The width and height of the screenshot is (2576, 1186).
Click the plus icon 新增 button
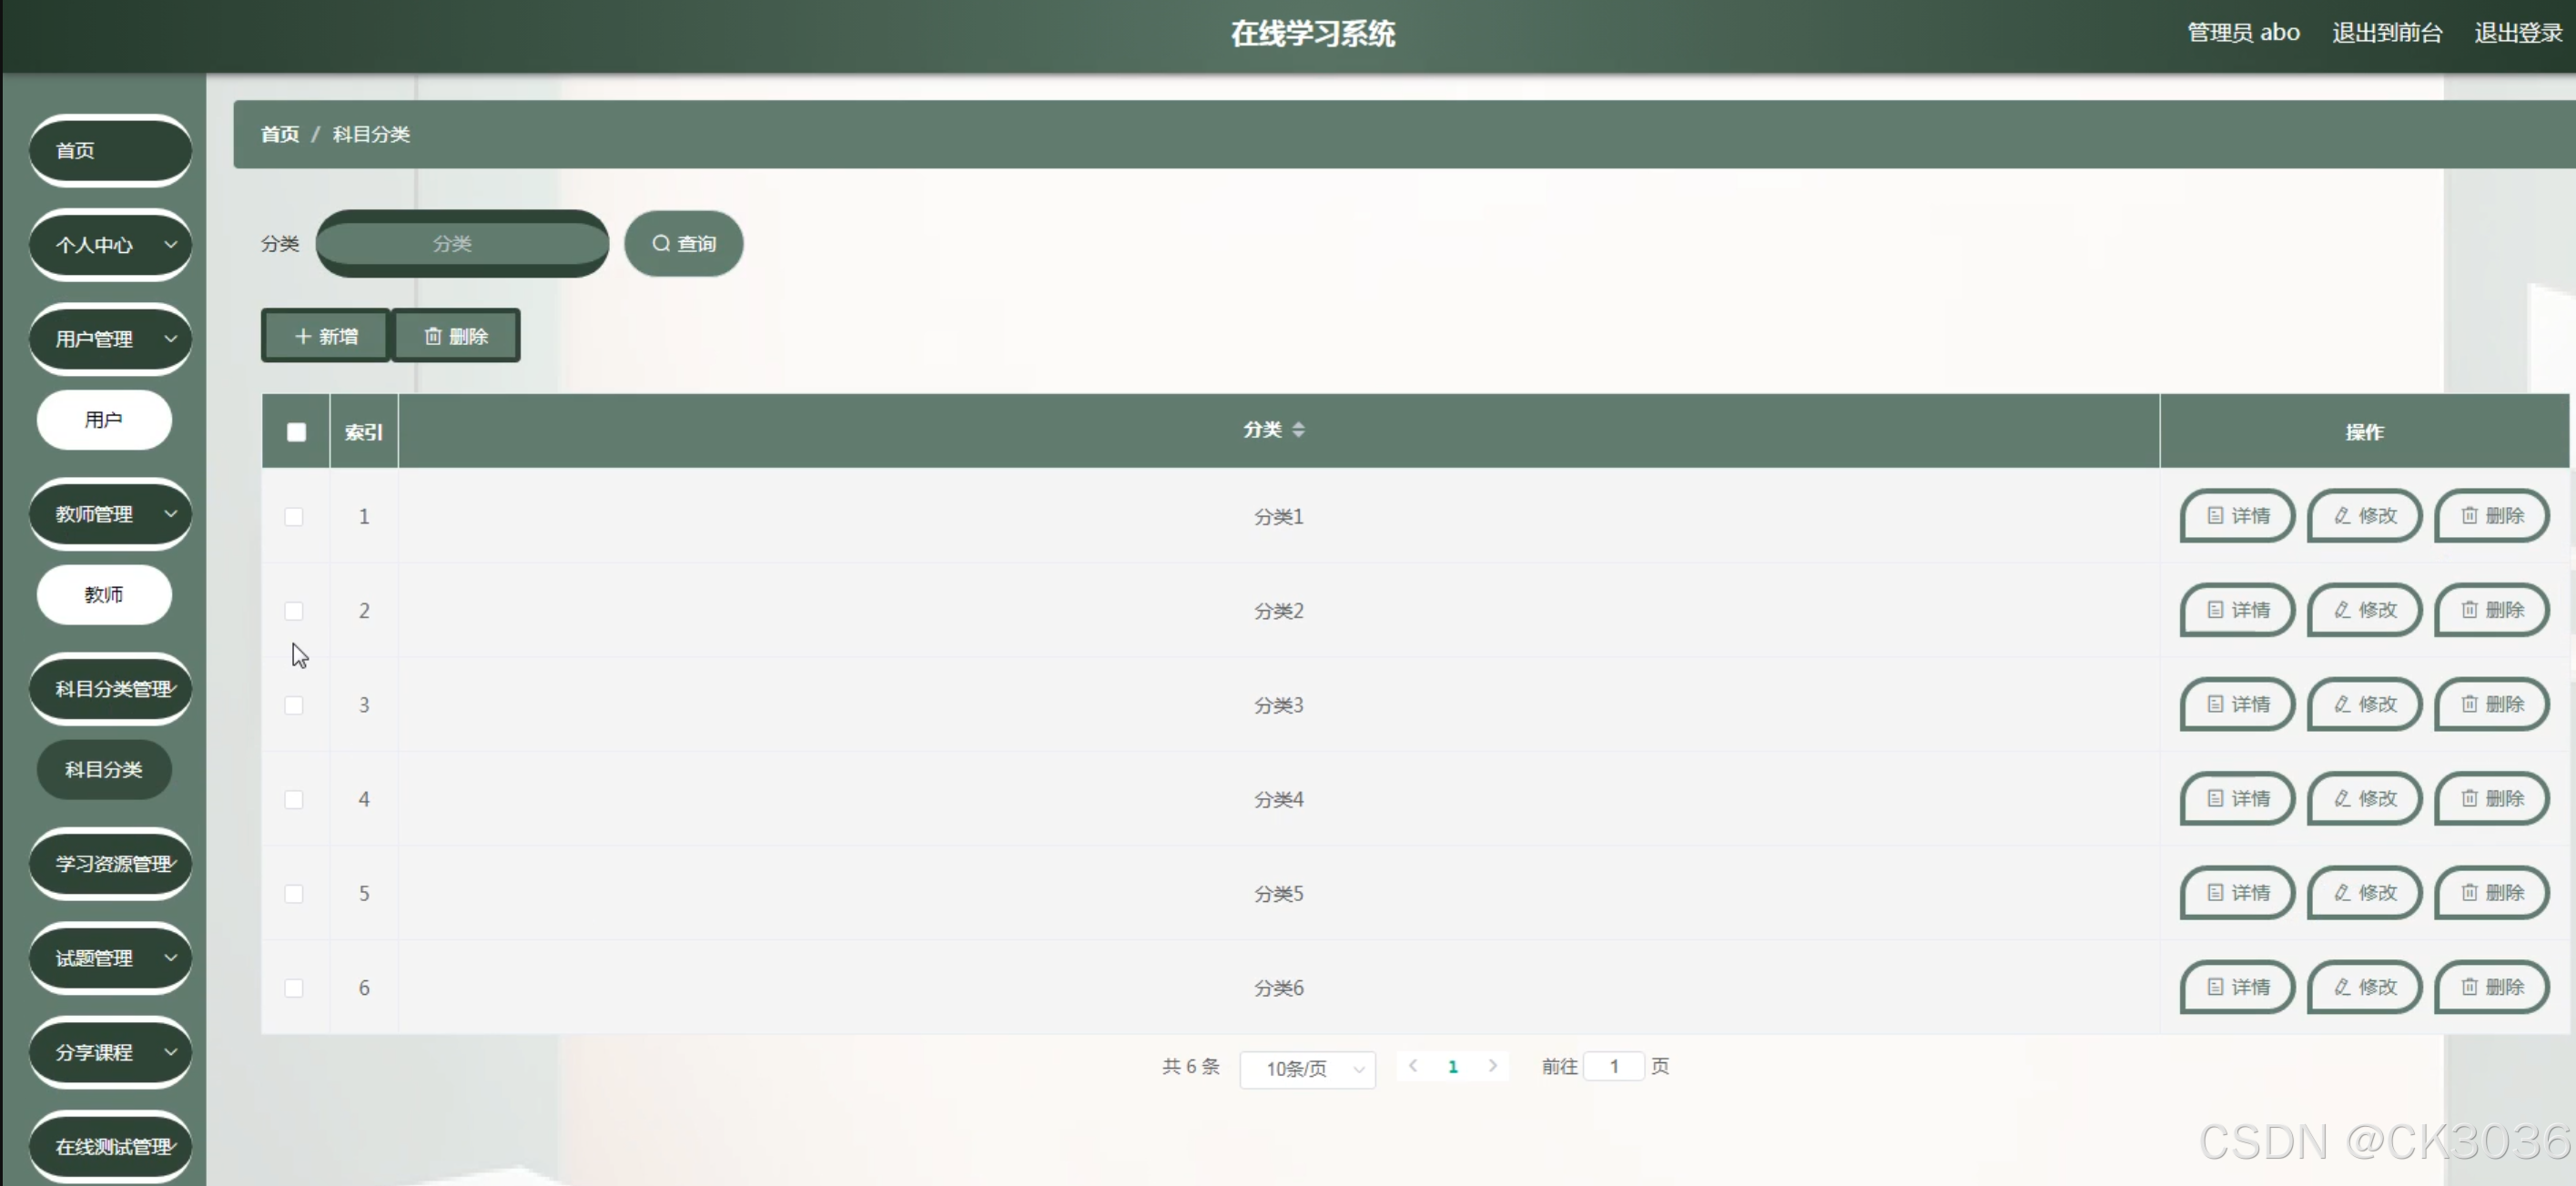pos(326,336)
